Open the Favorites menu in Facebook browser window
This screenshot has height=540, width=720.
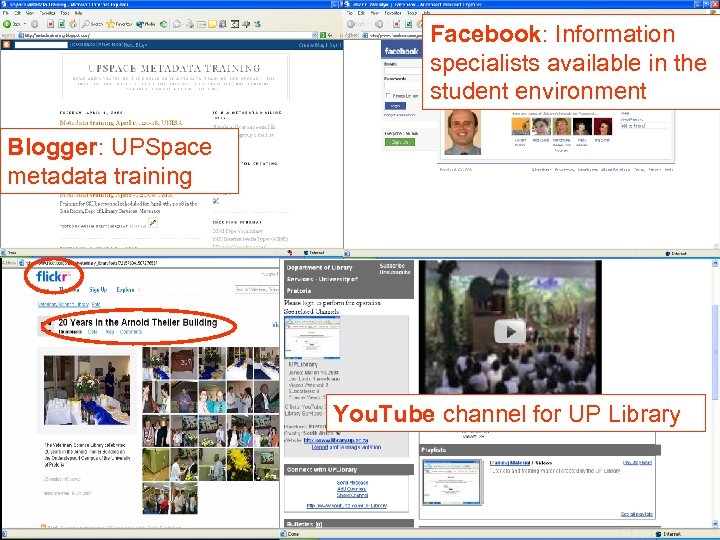[x=393, y=13]
